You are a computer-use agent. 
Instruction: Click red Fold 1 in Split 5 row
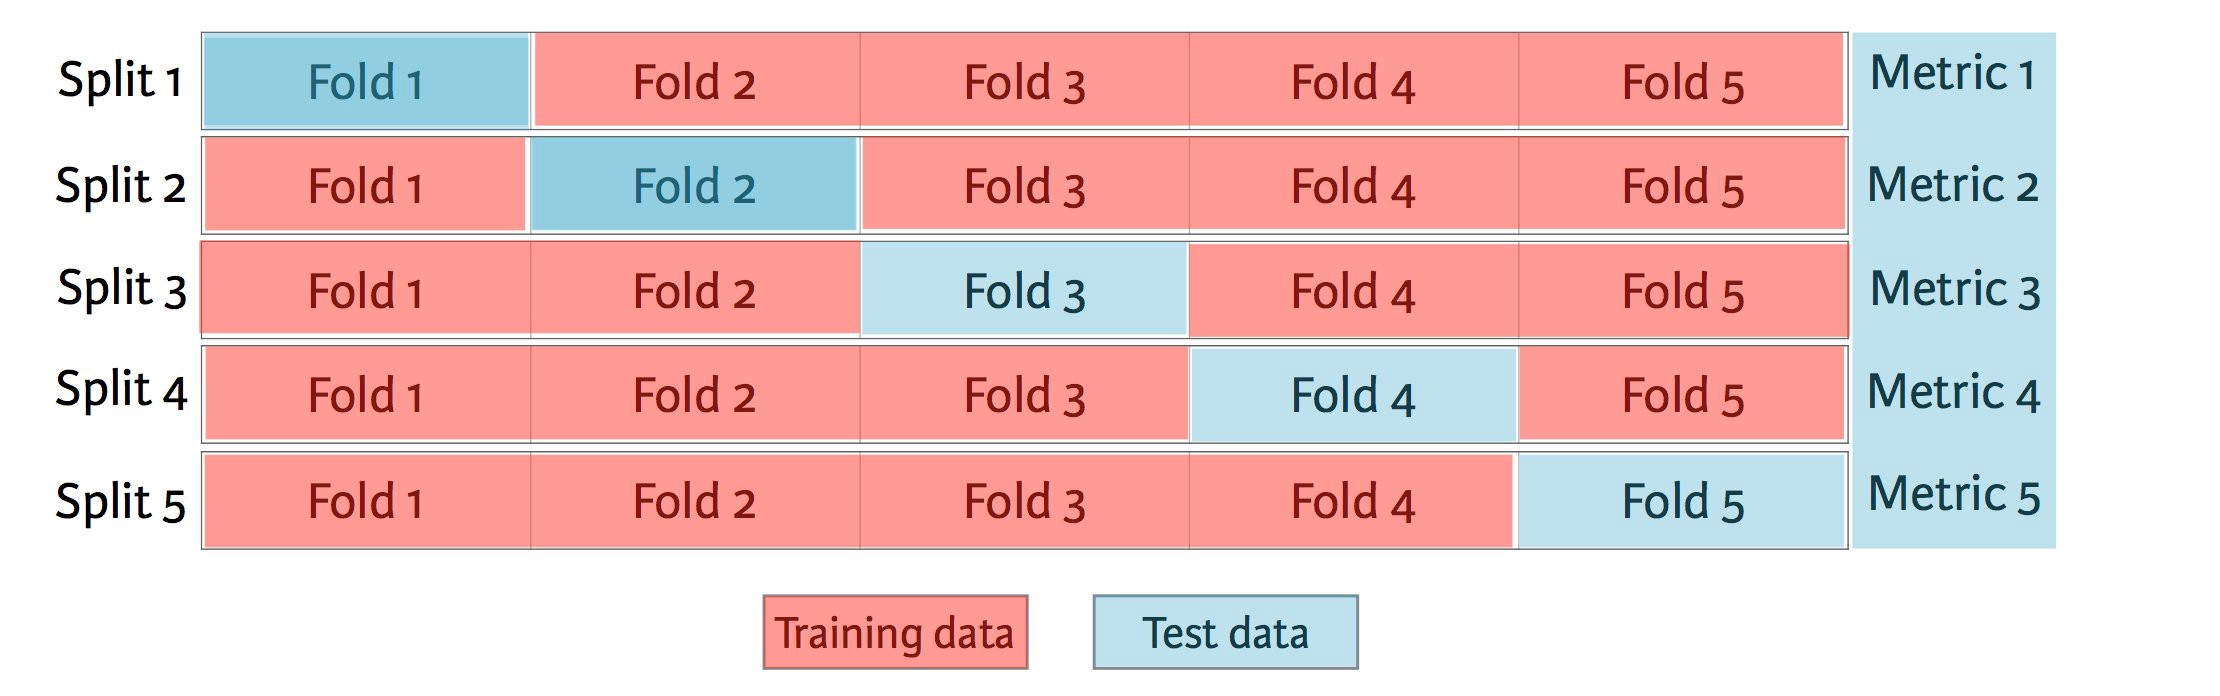point(367,501)
